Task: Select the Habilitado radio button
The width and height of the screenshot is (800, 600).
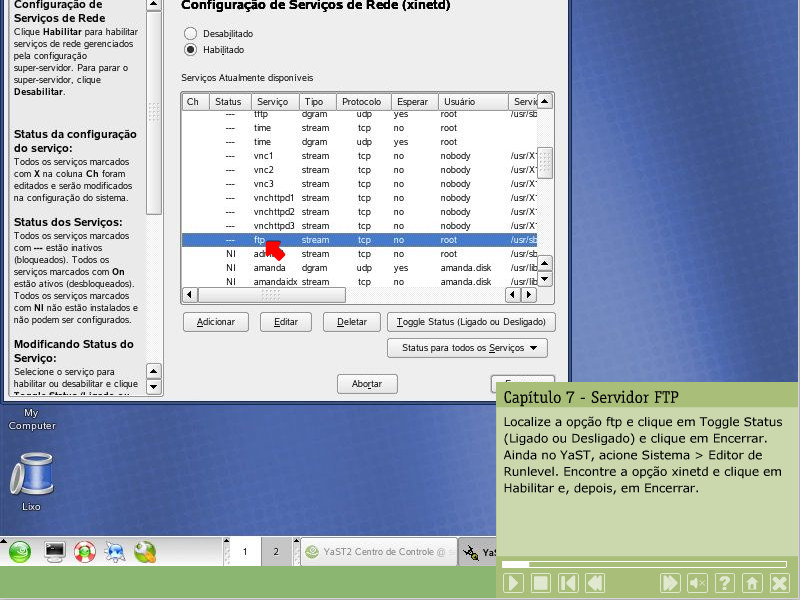Action: click(191, 49)
